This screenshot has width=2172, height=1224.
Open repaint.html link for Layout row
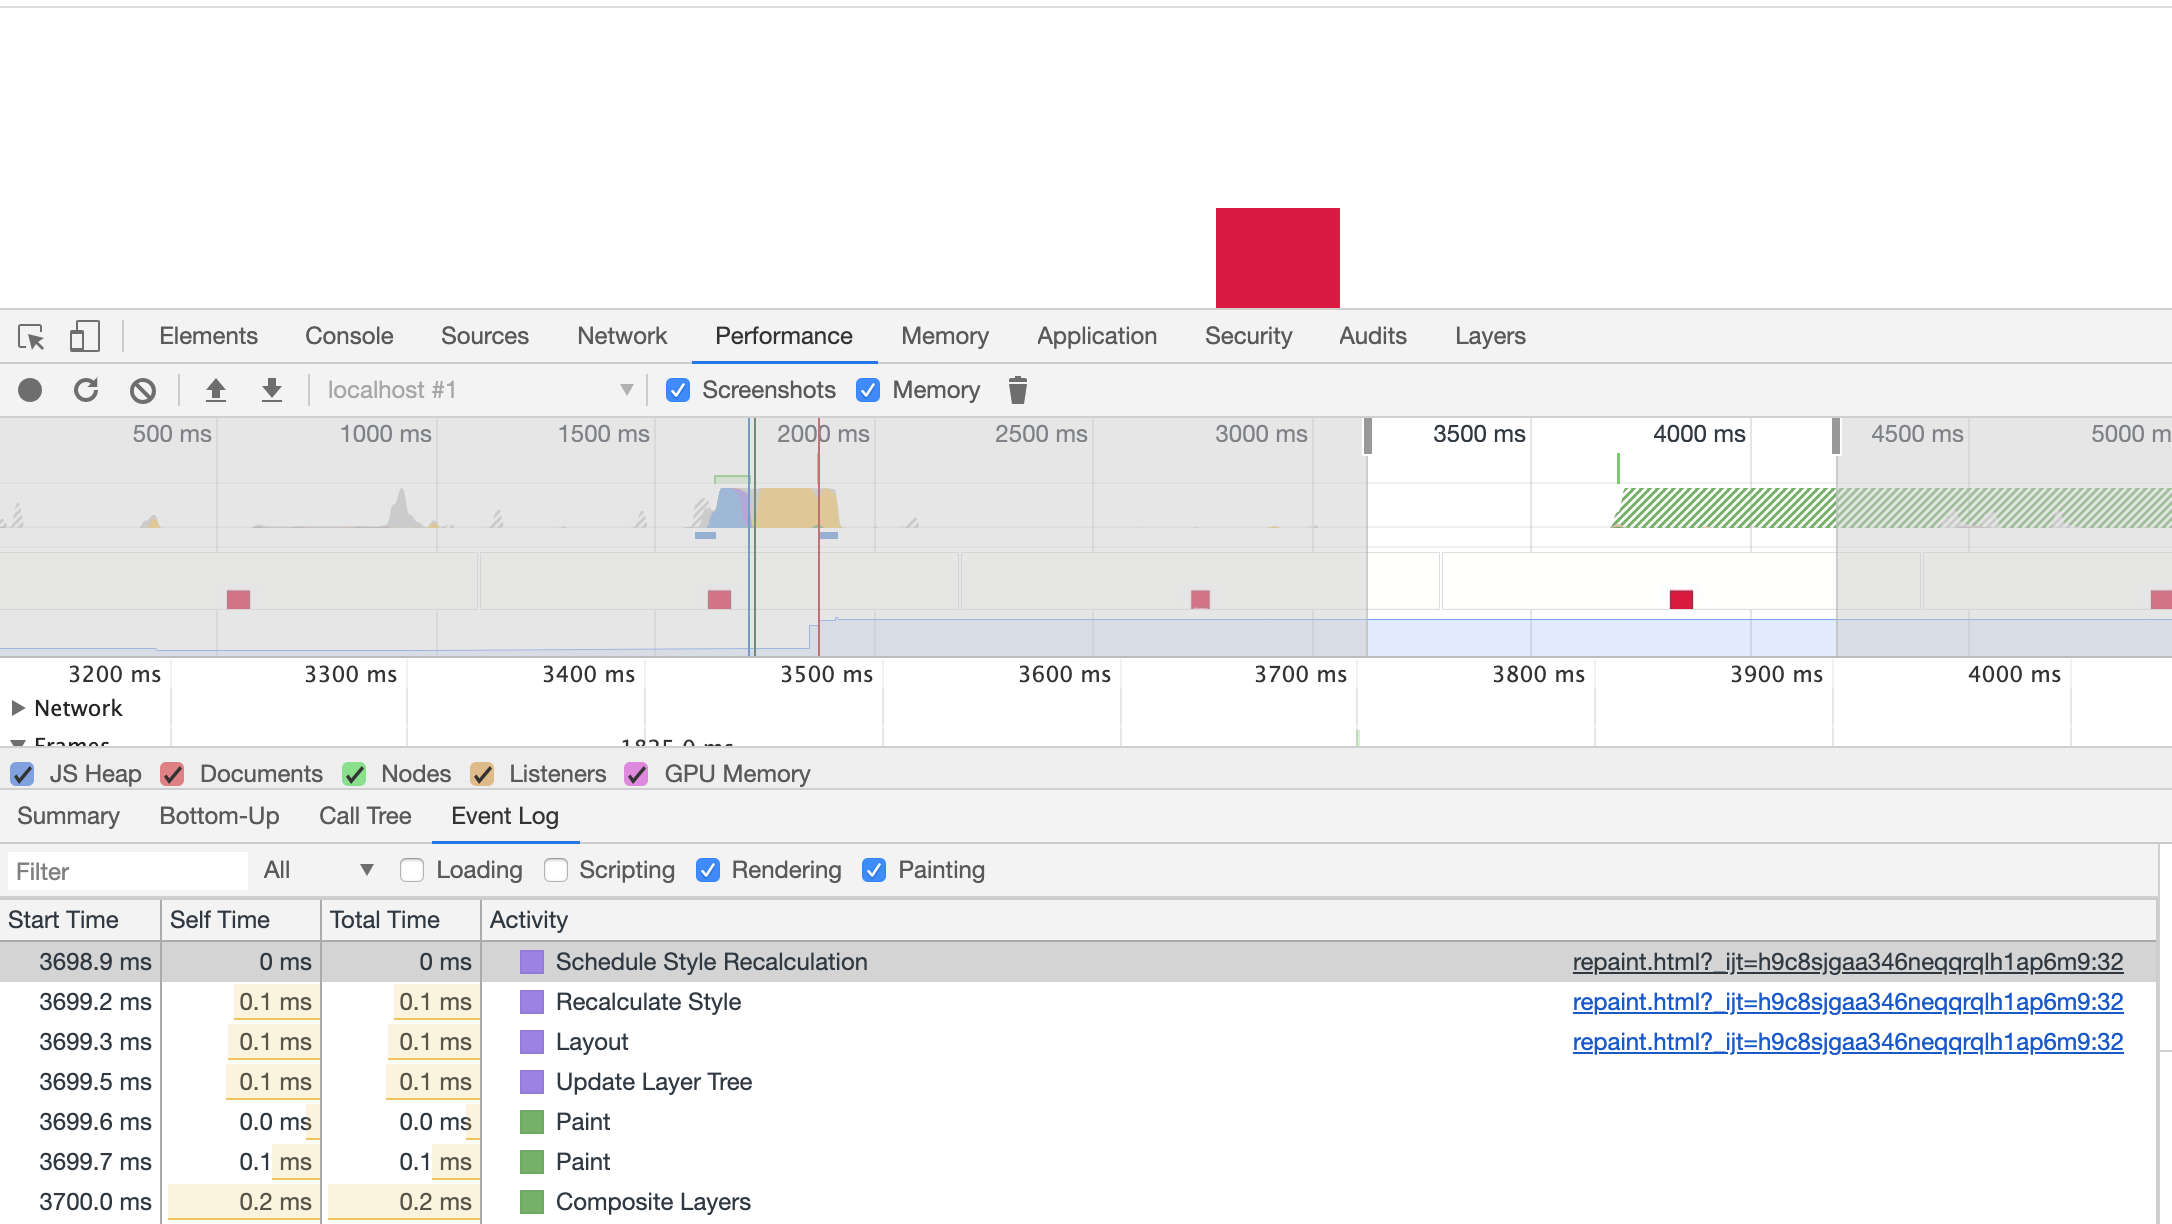click(1848, 1042)
